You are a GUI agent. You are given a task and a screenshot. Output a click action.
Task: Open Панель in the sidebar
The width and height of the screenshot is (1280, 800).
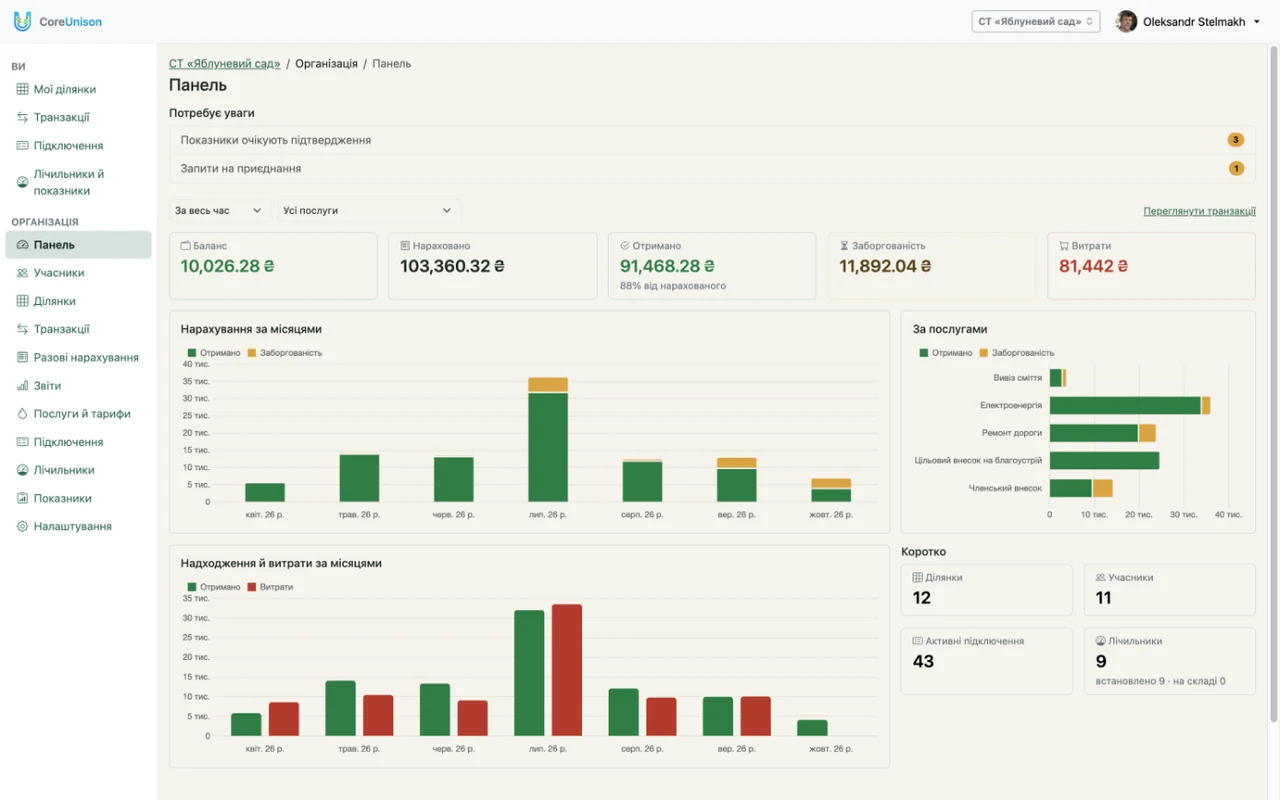(x=78, y=245)
